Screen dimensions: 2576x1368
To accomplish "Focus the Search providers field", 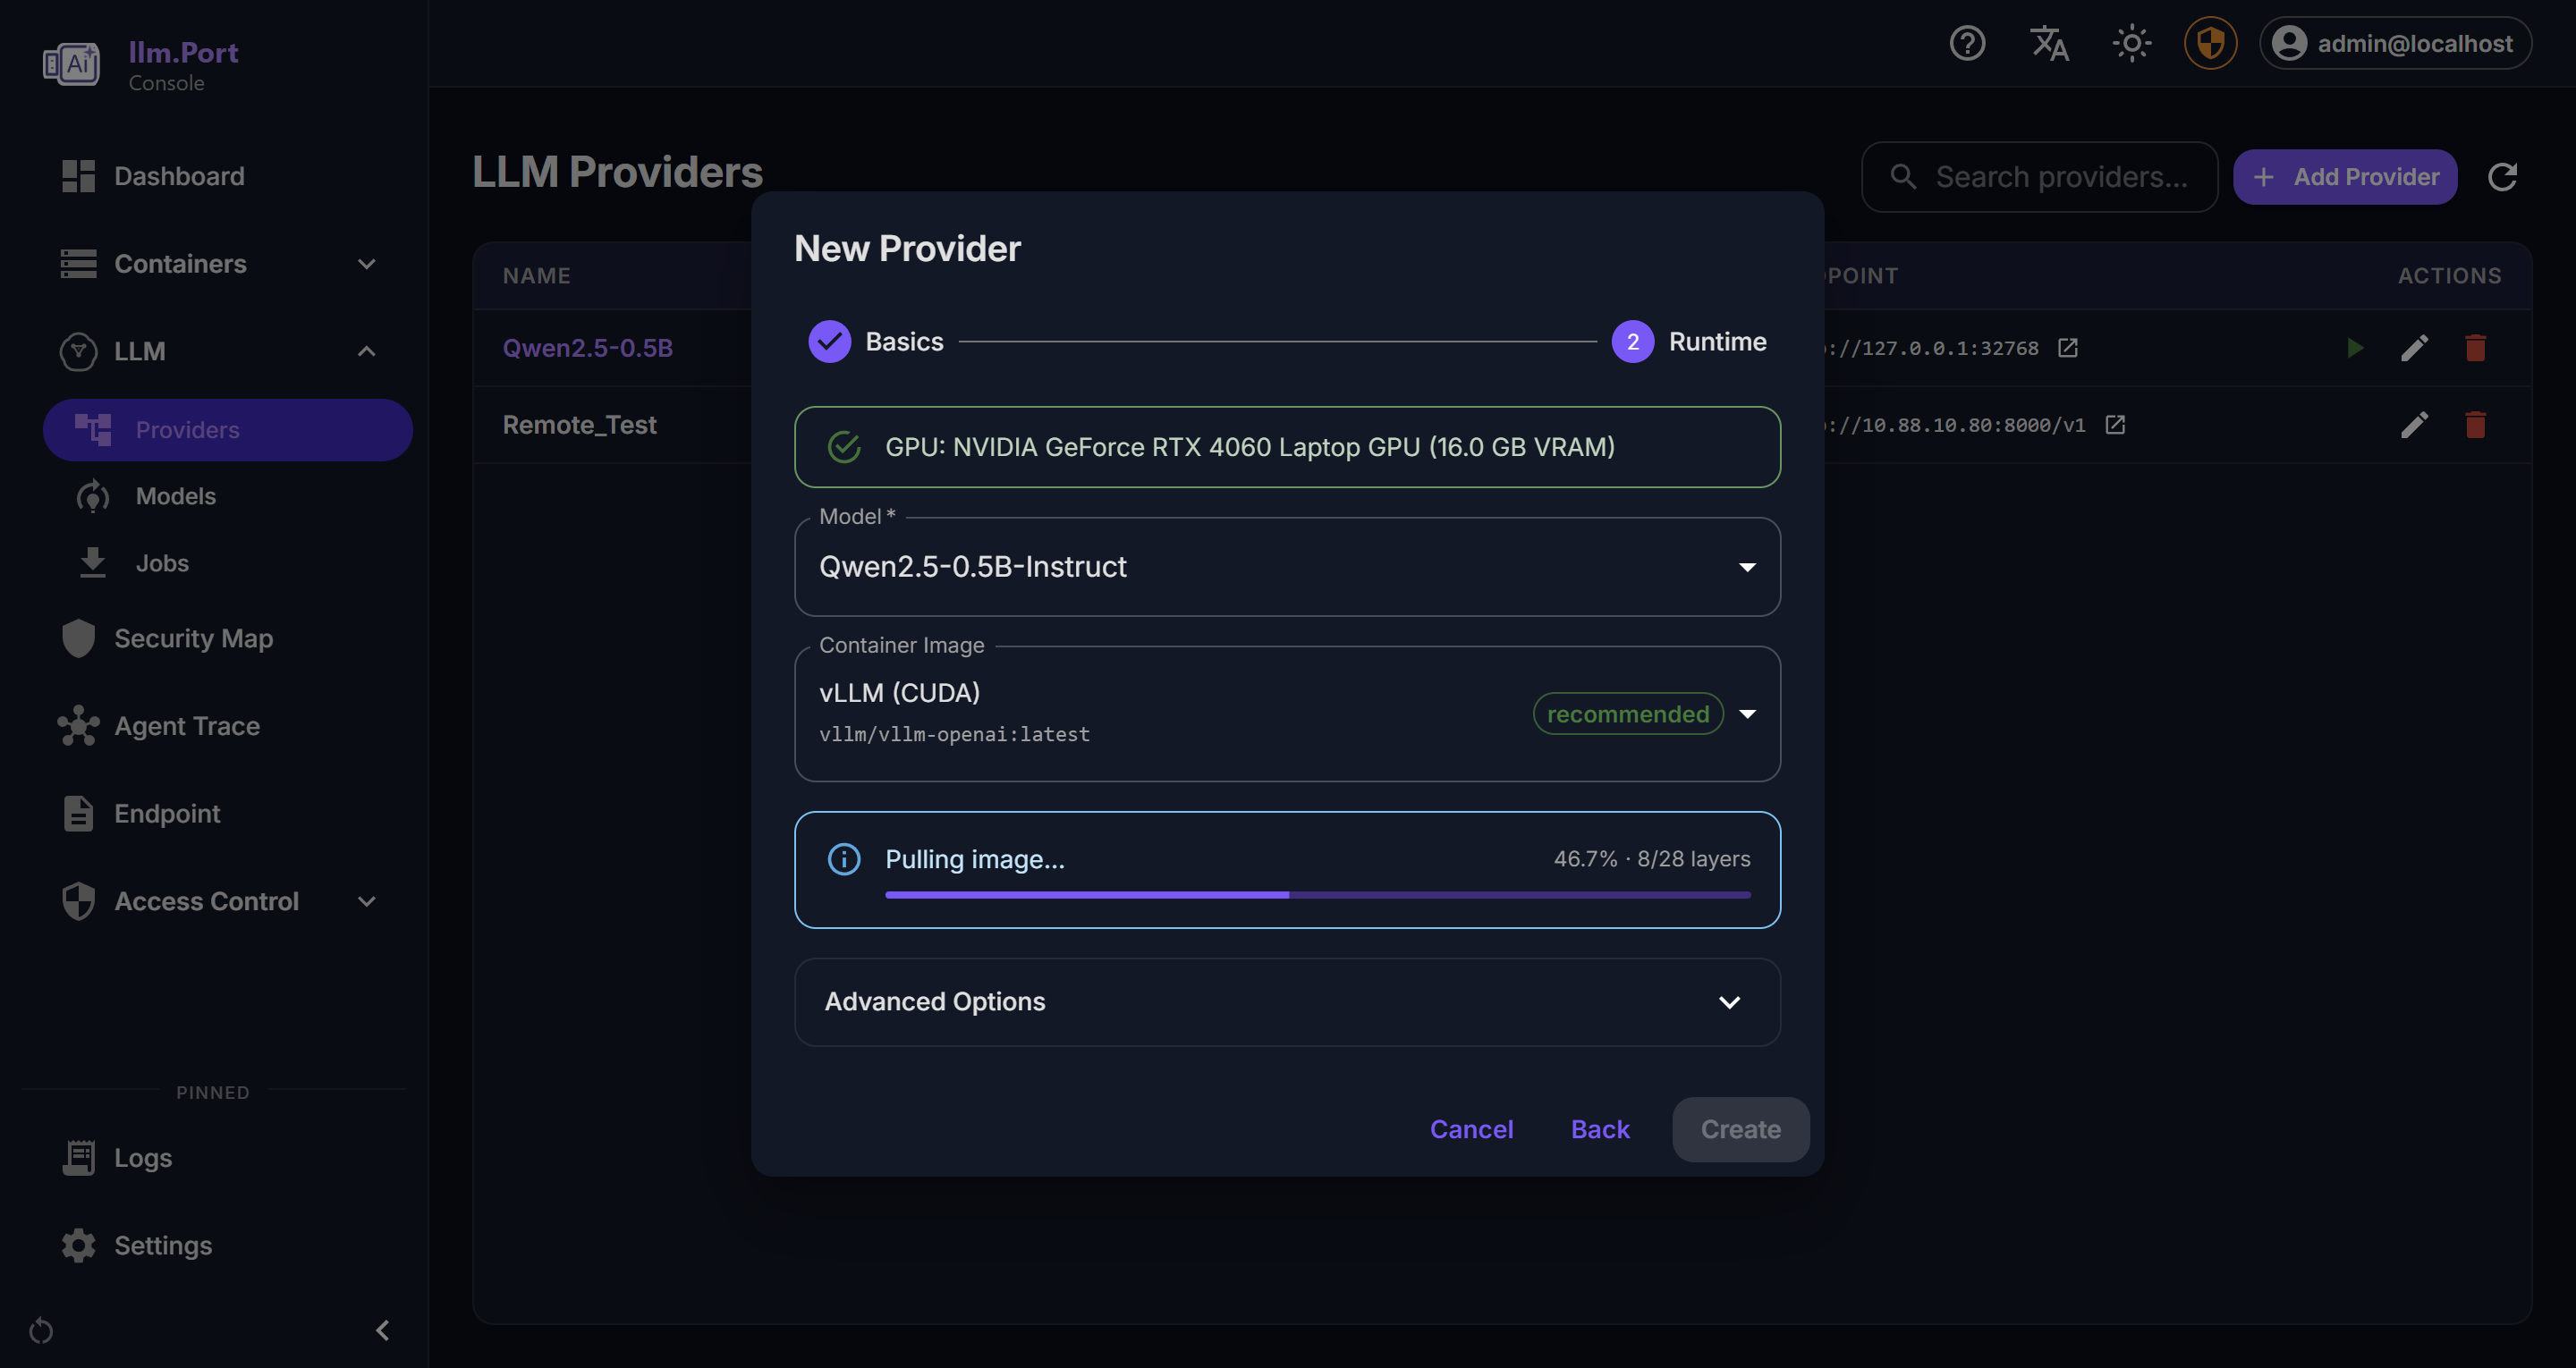I will 2040,177.
